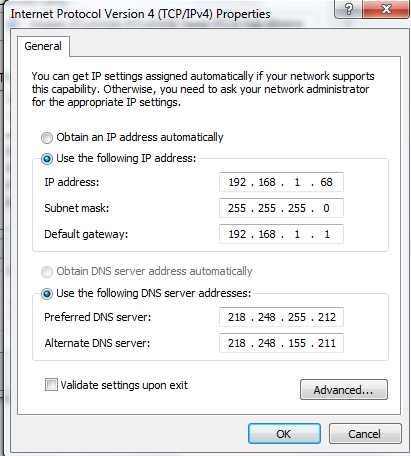Click the dialog title bar text

(140, 14)
